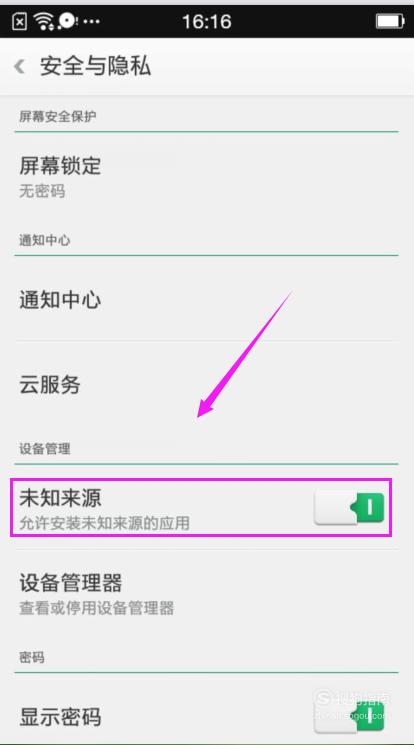Tap the 未知来源 label text

click(x=60, y=498)
